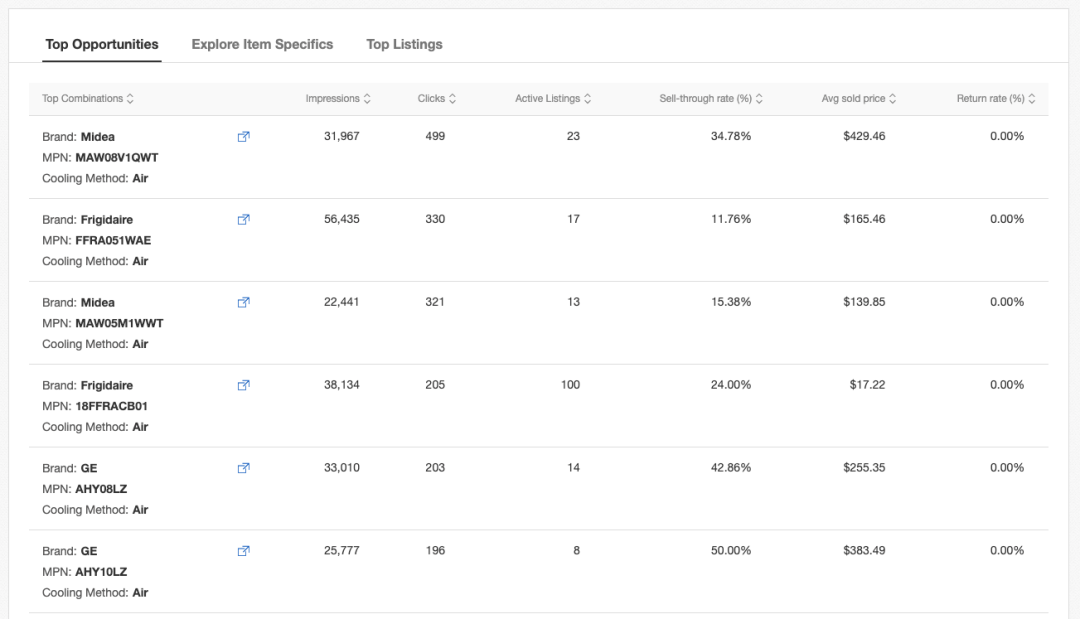1080x619 pixels.
Task: Click average sold price $429.46
Action: click(x=864, y=136)
